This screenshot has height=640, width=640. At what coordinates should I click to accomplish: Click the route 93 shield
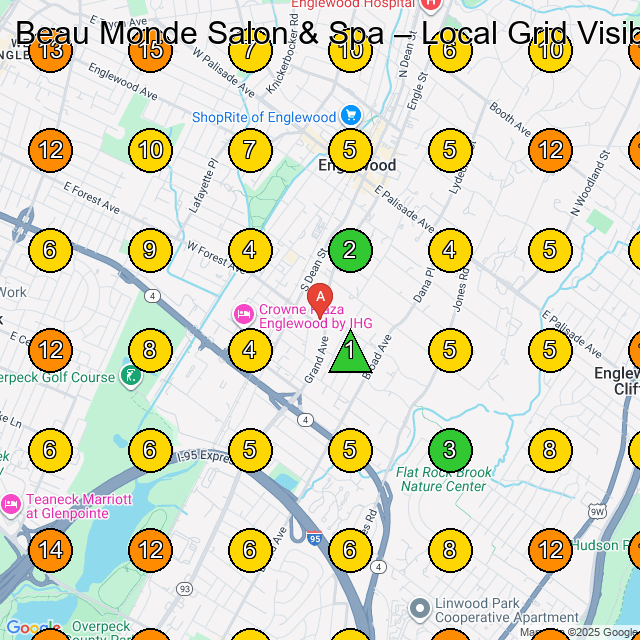coord(184,589)
